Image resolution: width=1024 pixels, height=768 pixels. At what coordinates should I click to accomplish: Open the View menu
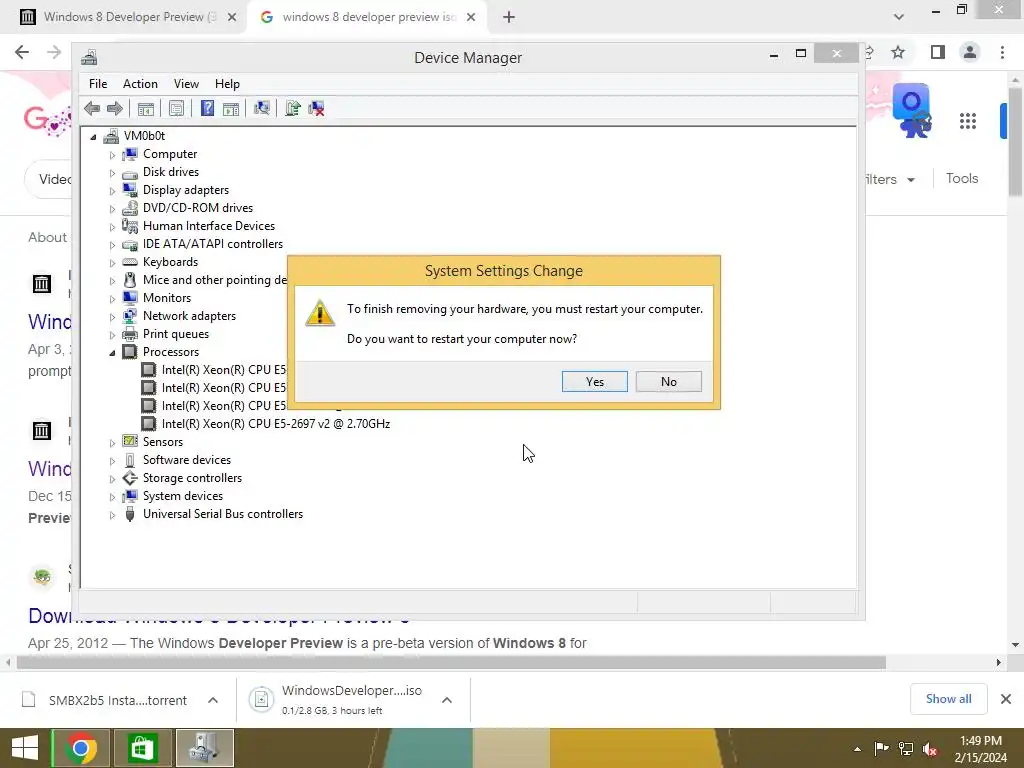(x=186, y=84)
